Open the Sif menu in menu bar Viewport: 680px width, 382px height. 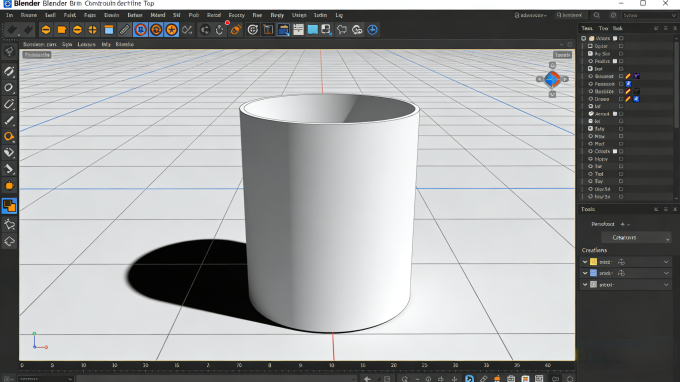177,15
